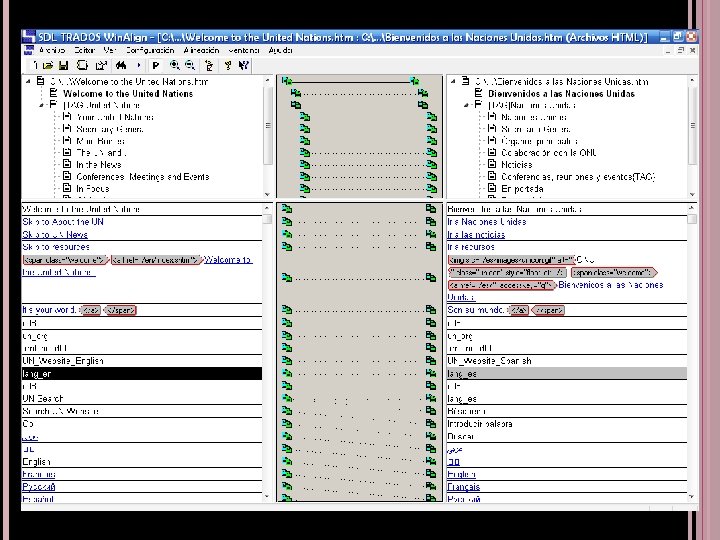Click the document icon beside 'En portada'
Viewport: 720px width, 540px height.
492,188
